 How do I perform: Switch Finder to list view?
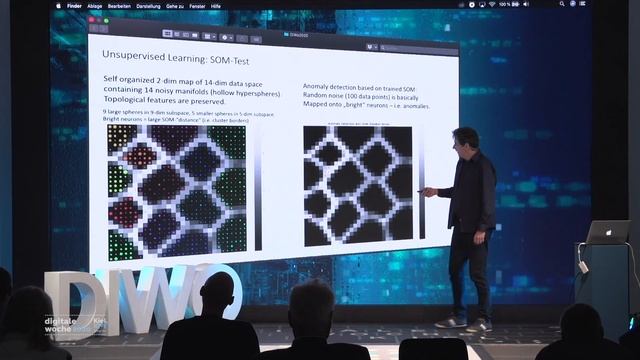pos(177,34)
